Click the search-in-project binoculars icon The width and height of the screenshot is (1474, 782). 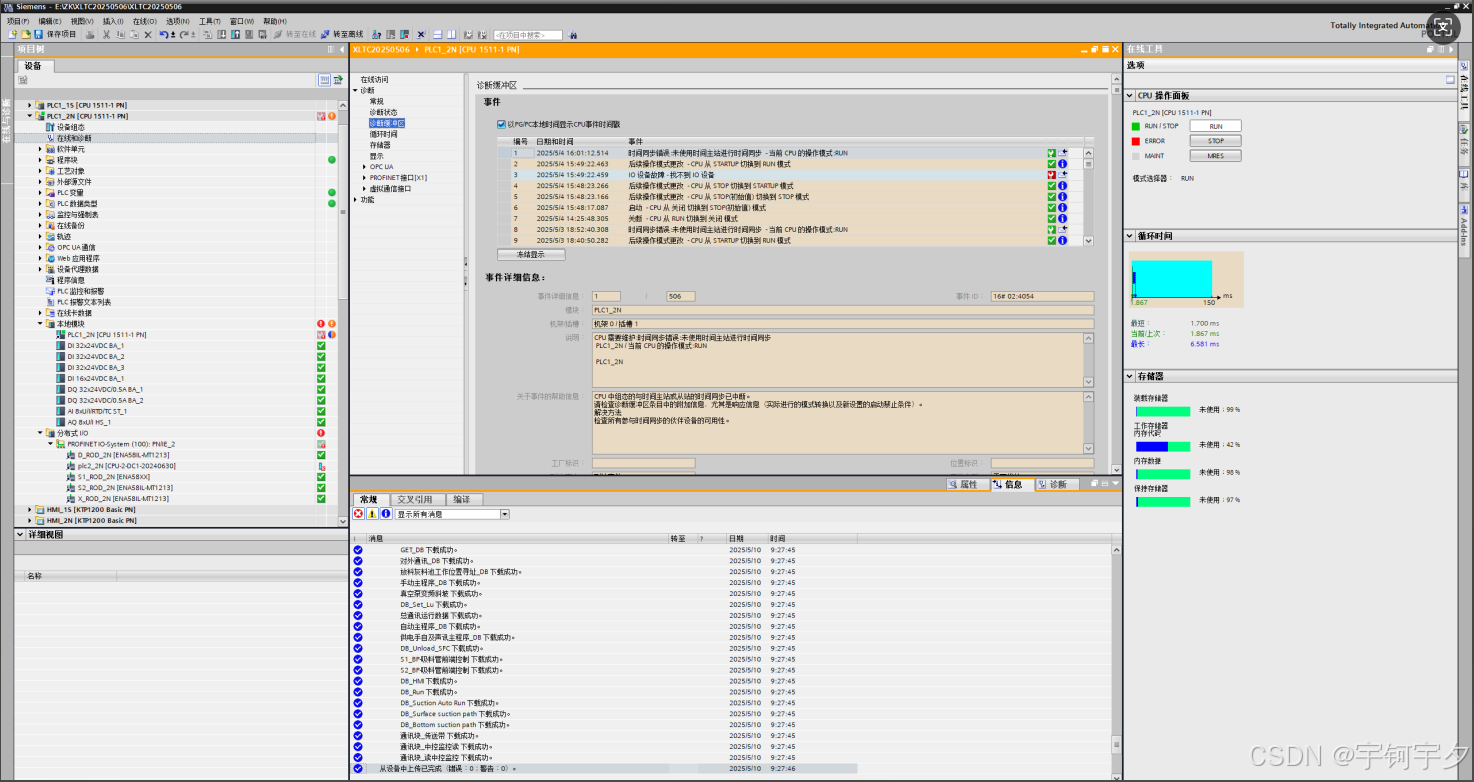[x=573, y=34]
